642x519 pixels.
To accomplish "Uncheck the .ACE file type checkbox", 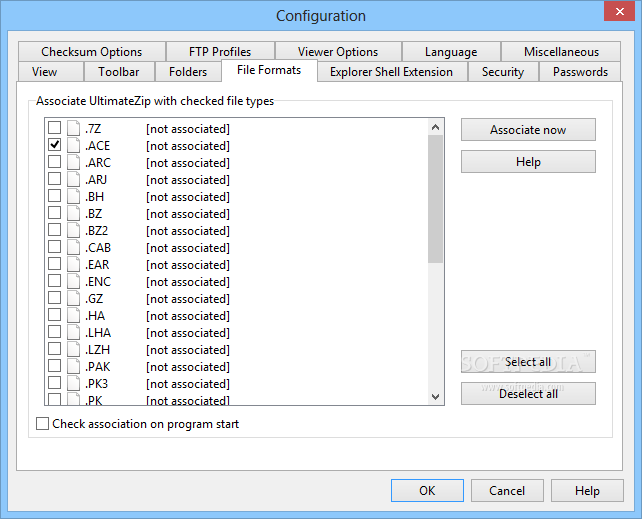I will (x=54, y=144).
